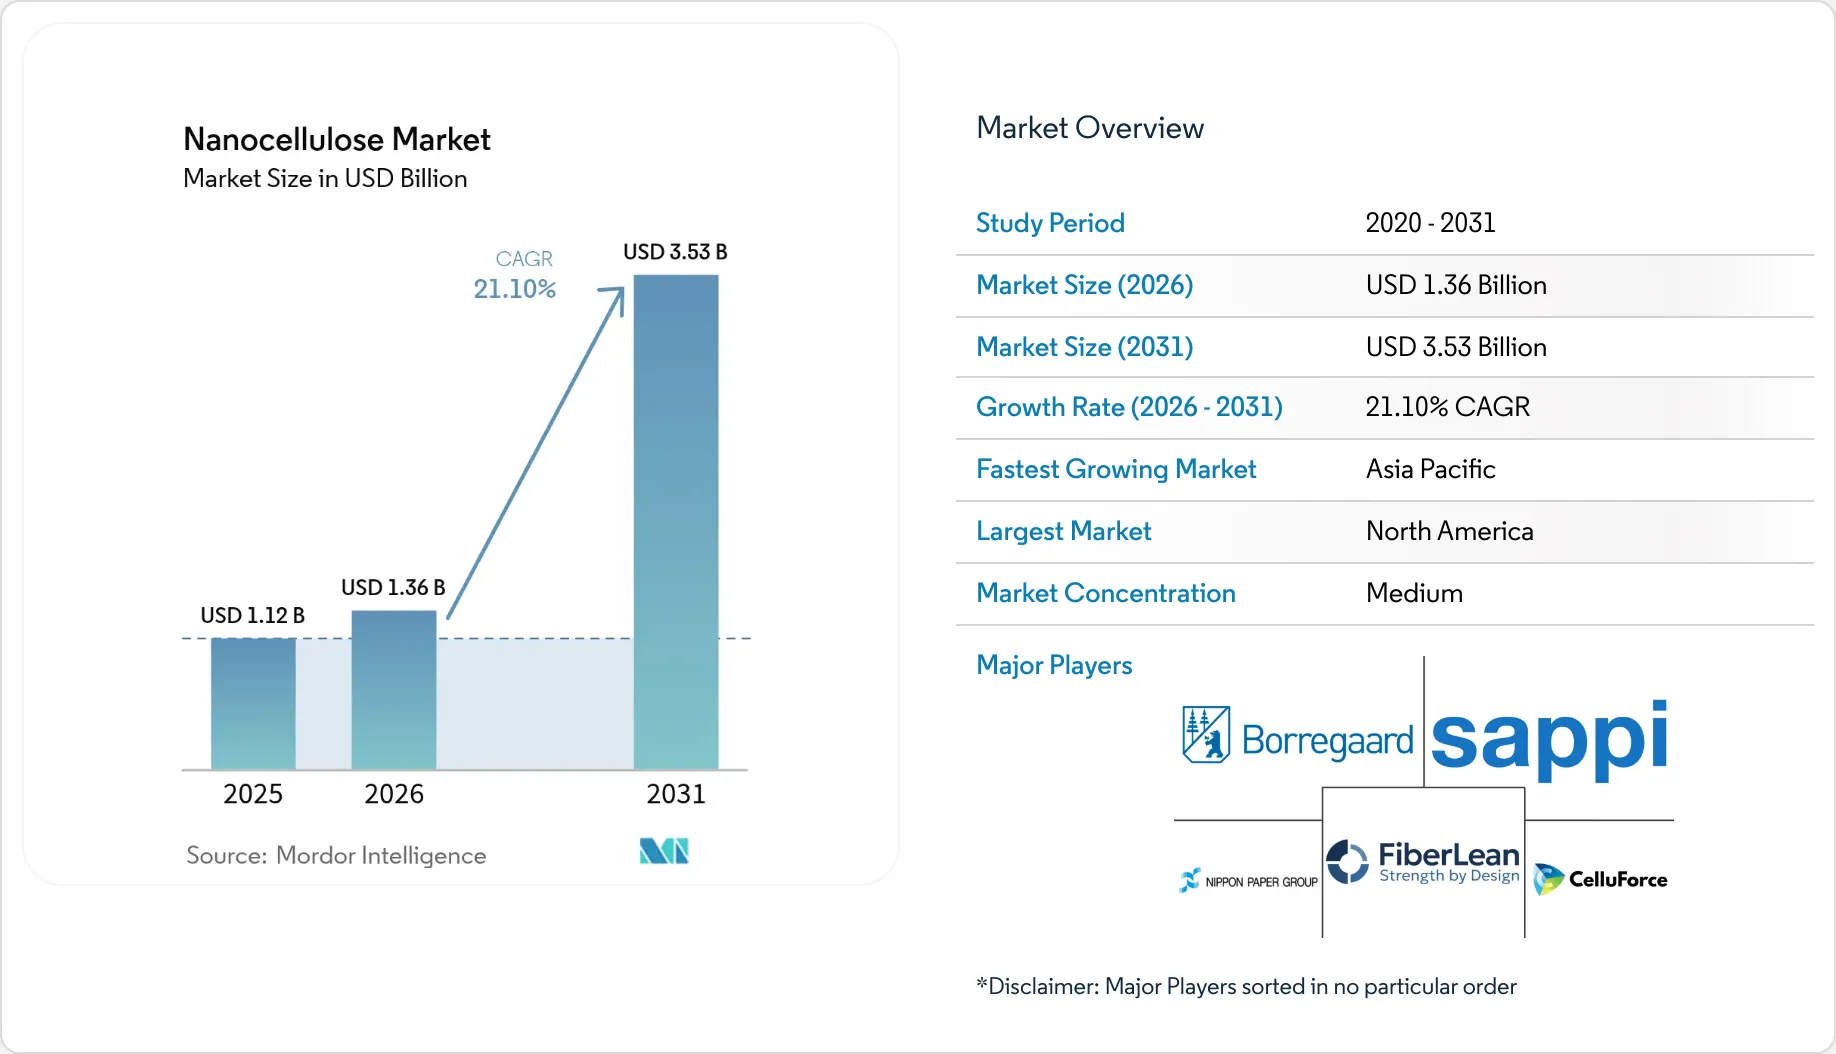Click the Largest Market label
The width and height of the screenshot is (1836, 1054).
coord(1063,531)
